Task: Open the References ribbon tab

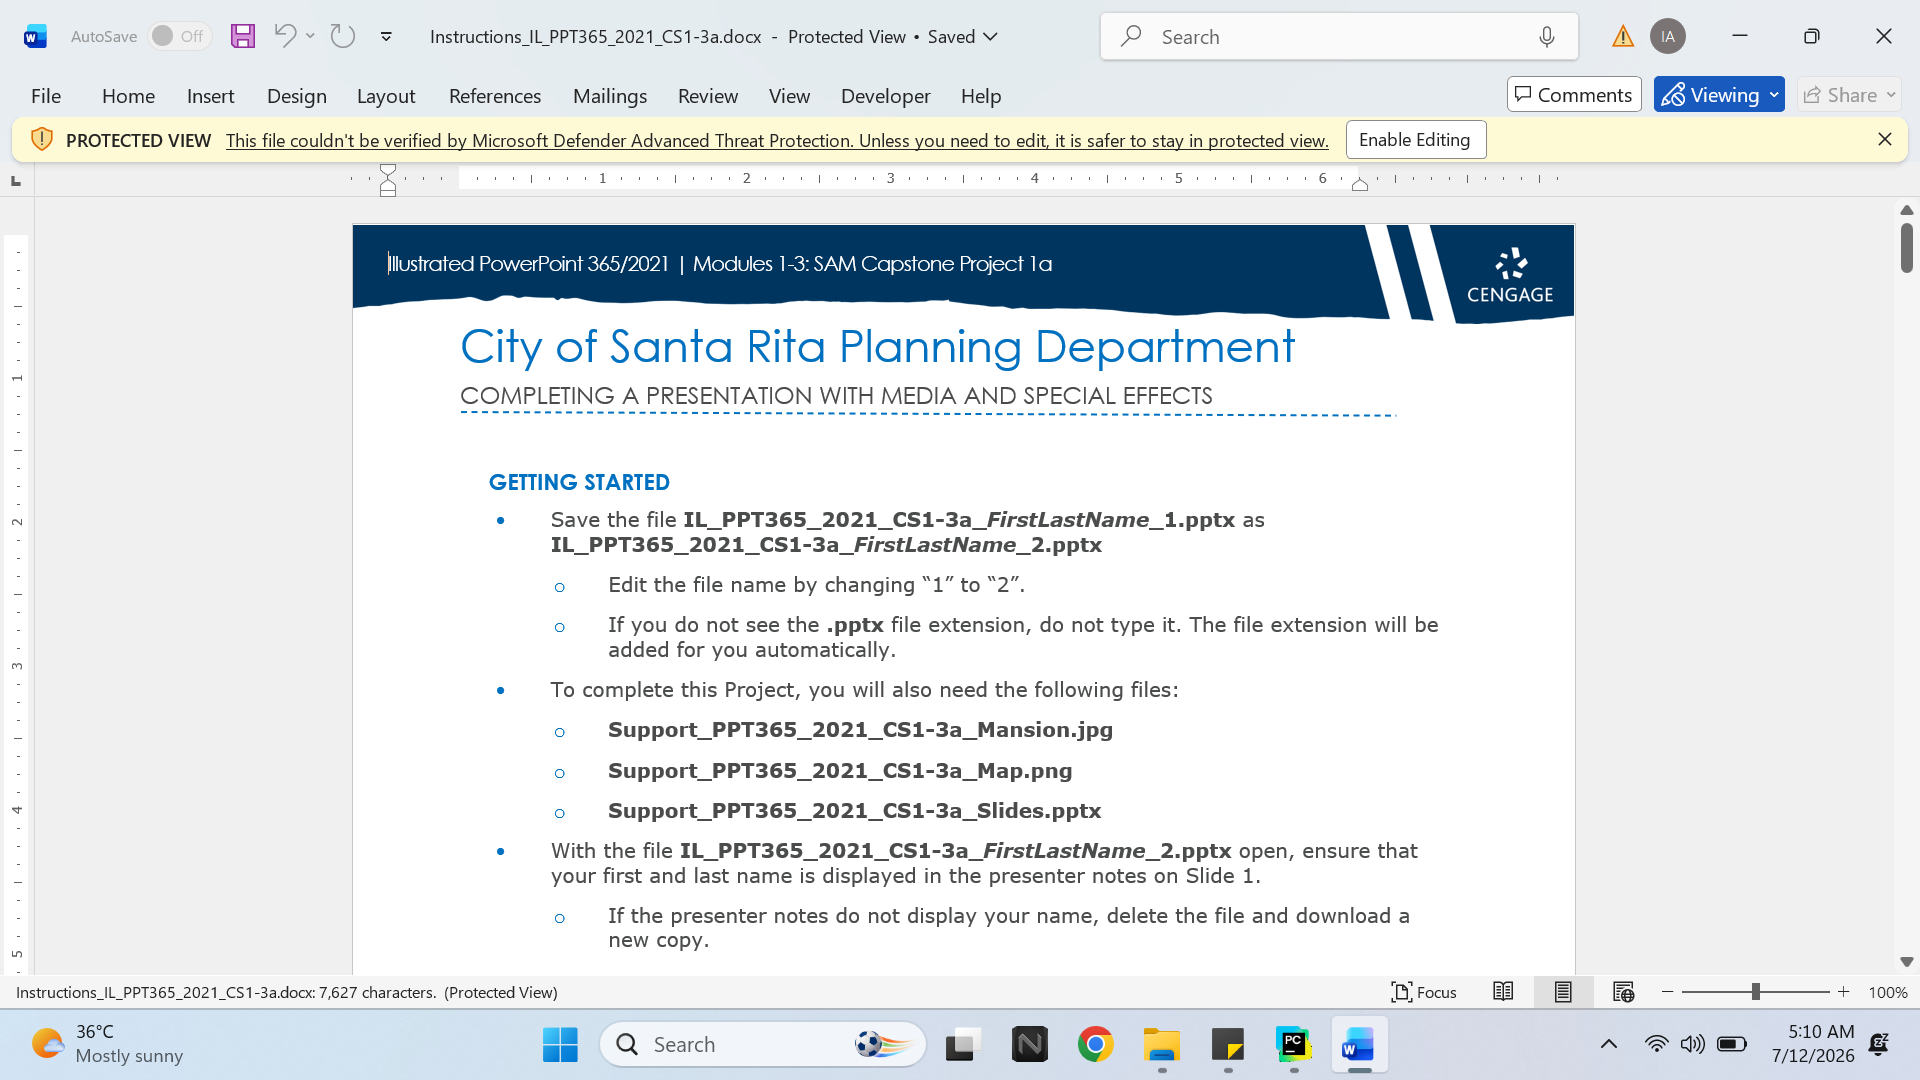Action: coord(495,96)
